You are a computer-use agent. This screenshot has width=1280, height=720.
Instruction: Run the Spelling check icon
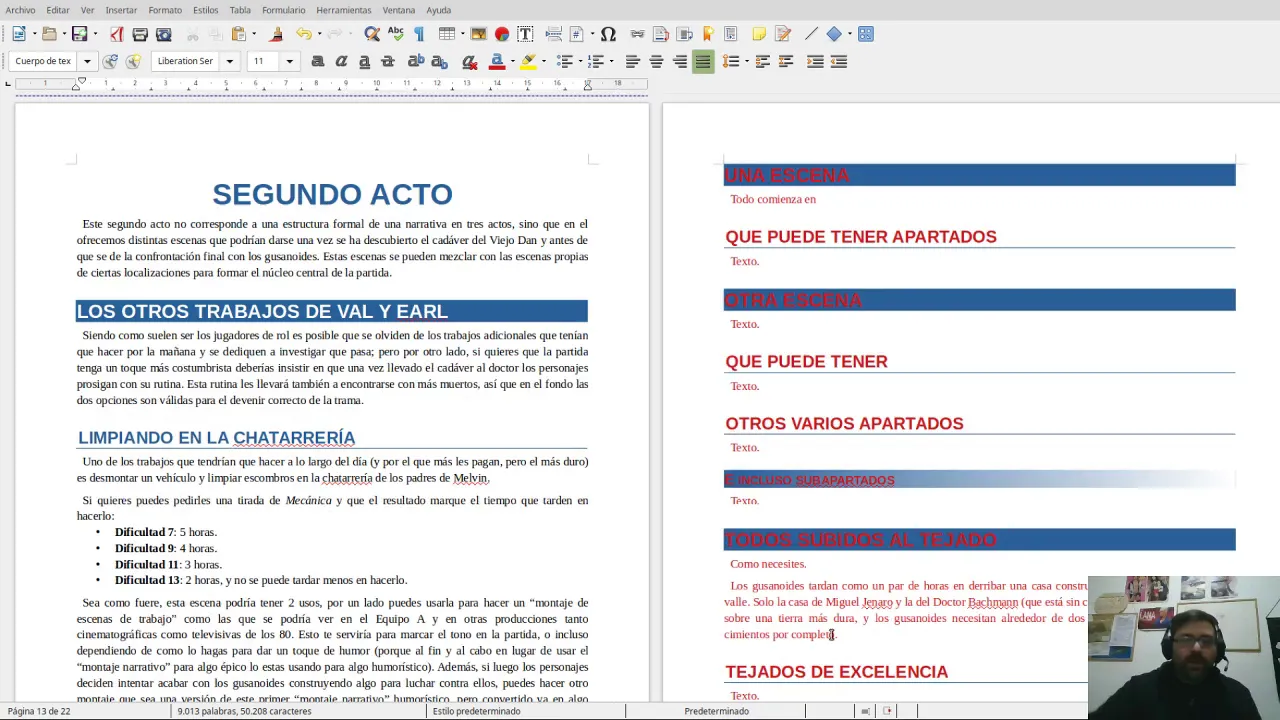coord(396,34)
